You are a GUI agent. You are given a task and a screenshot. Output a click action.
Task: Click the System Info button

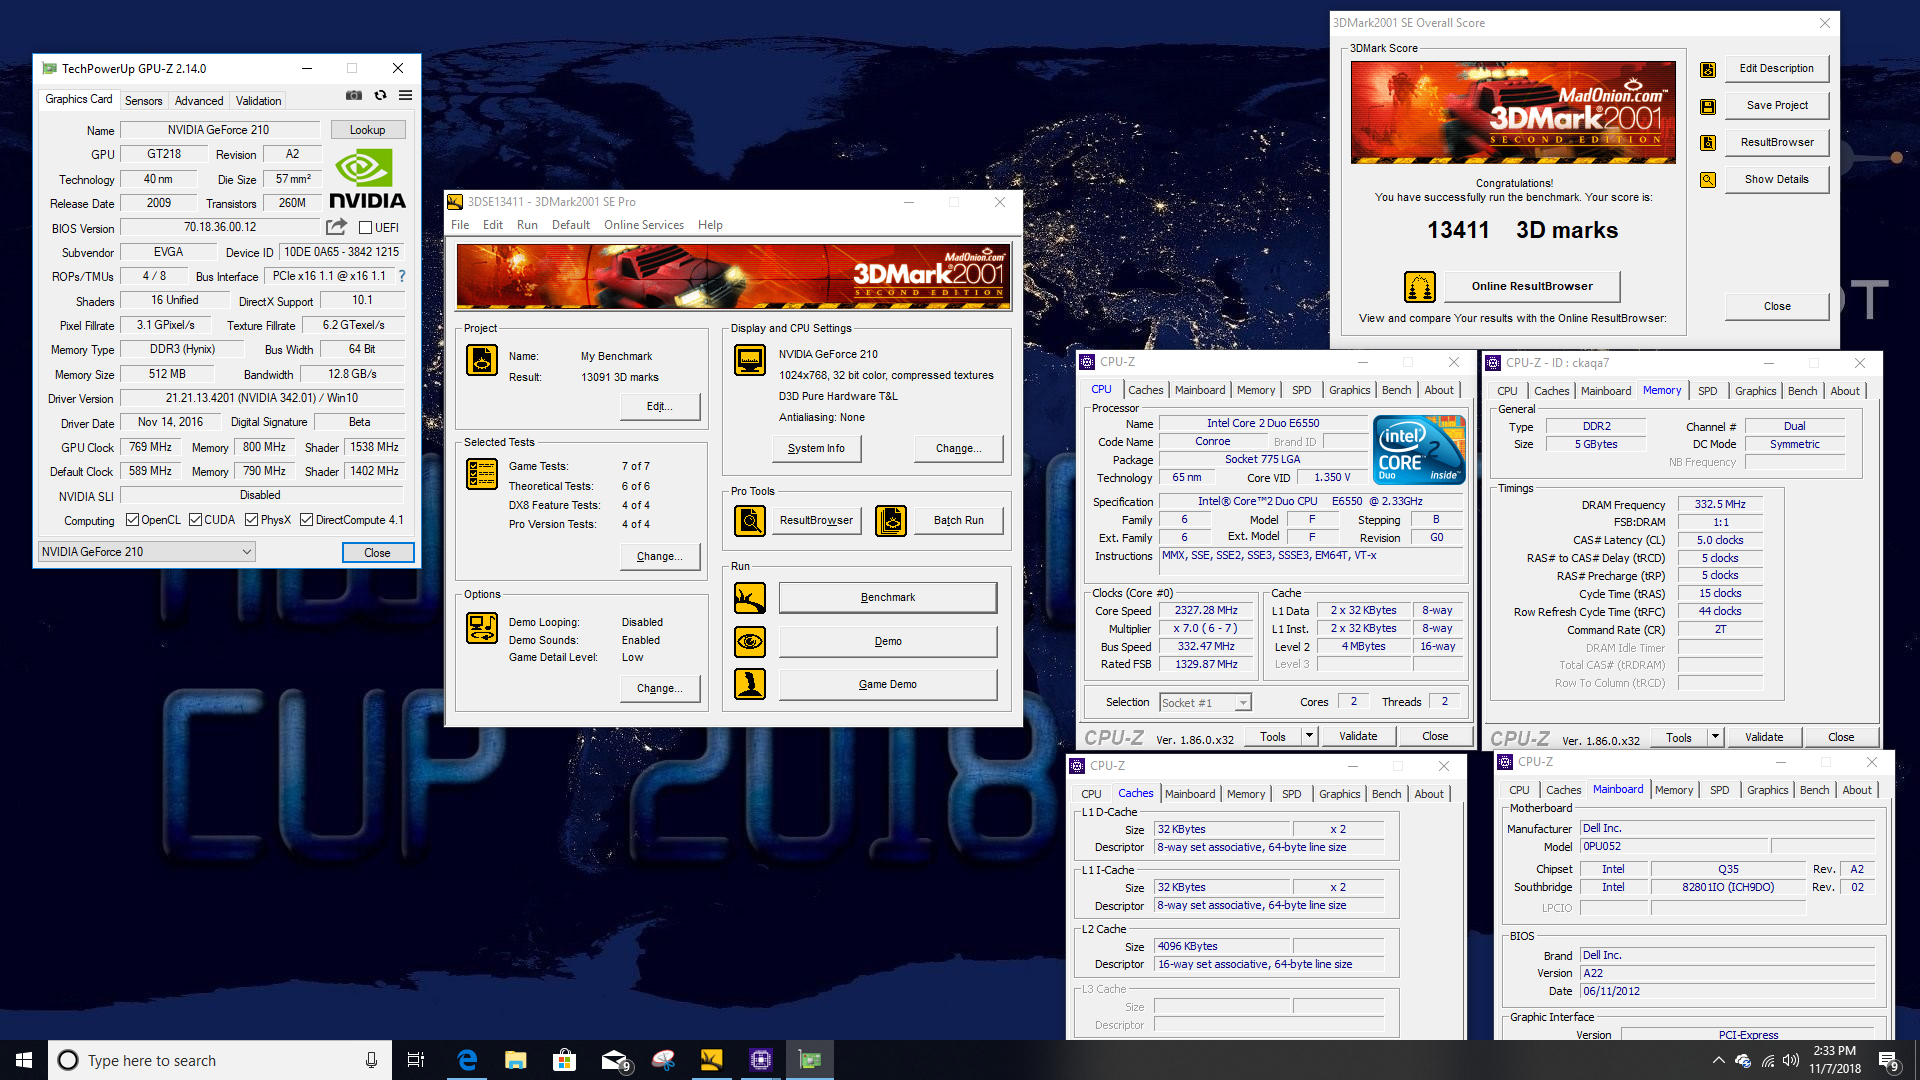coord(816,448)
